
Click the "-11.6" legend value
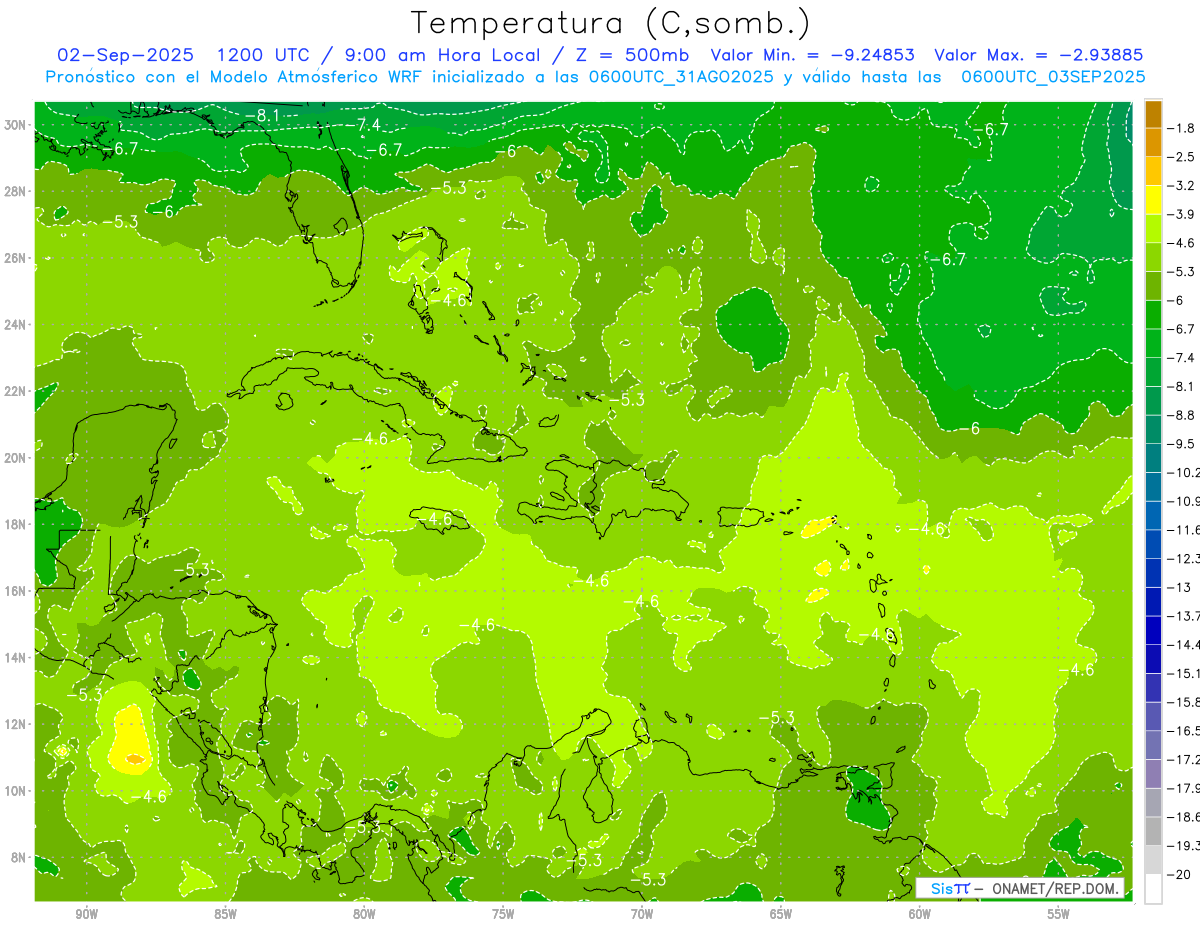[x=1184, y=529]
